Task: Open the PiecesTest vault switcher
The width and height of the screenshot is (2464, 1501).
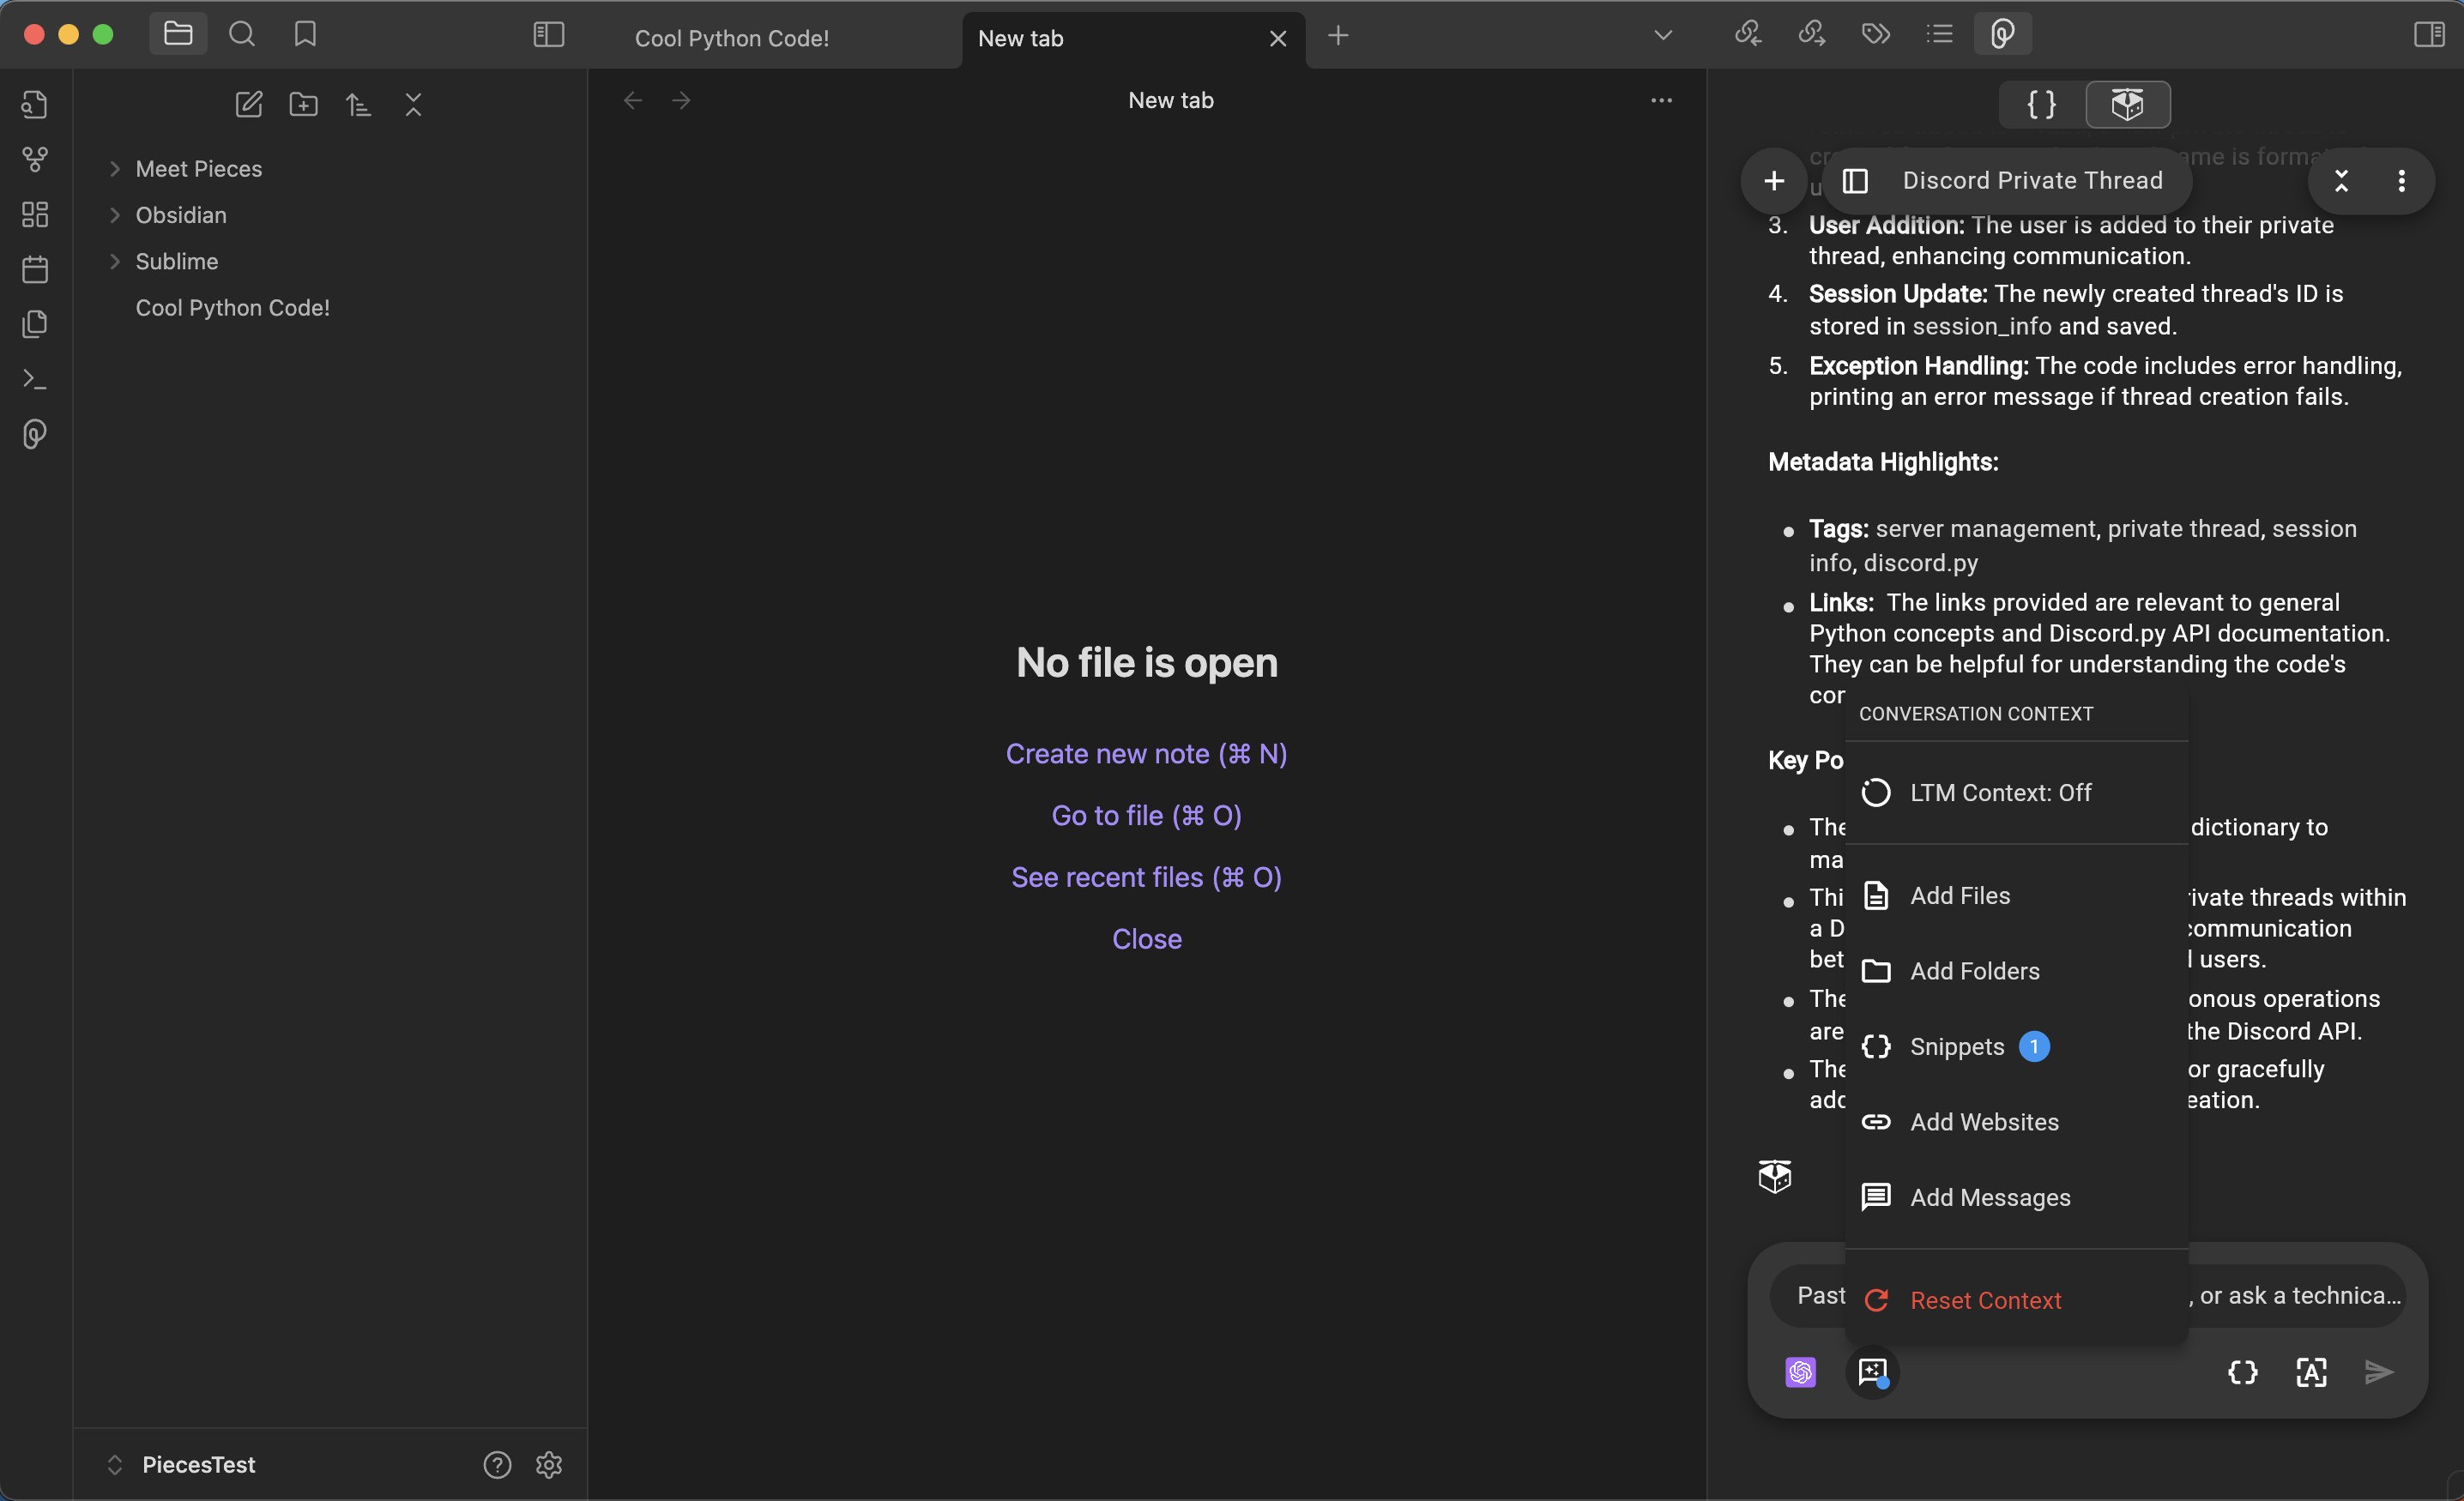Action: pyautogui.click(x=182, y=1465)
